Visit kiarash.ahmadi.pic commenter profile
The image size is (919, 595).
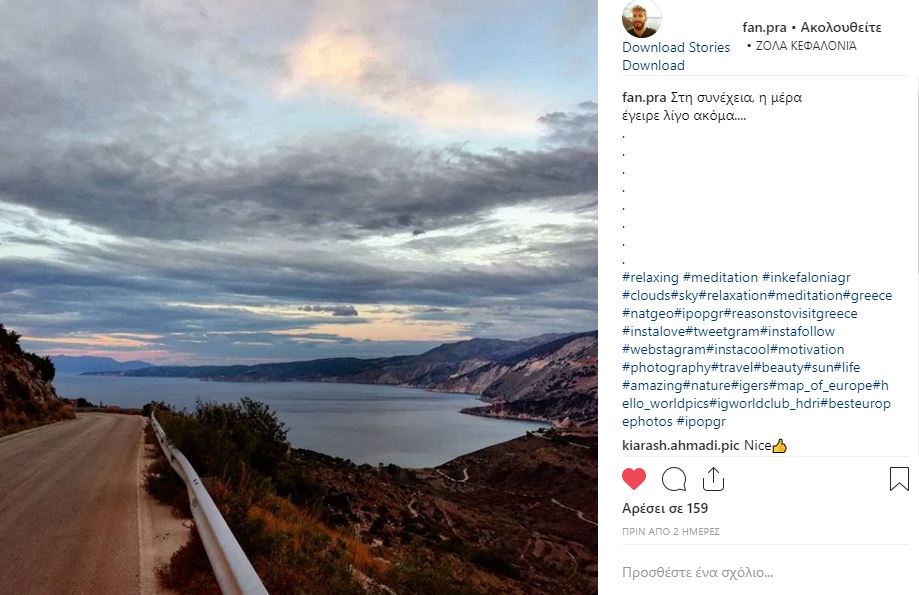[681, 445]
